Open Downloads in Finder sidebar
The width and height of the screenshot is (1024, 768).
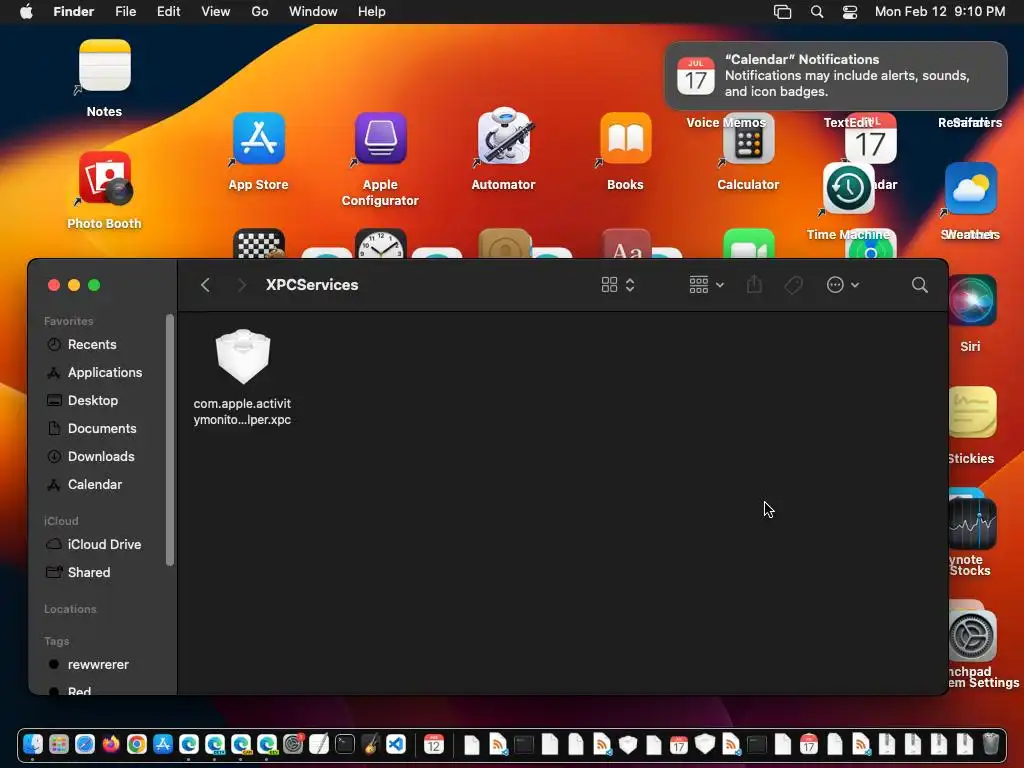tap(101, 456)
